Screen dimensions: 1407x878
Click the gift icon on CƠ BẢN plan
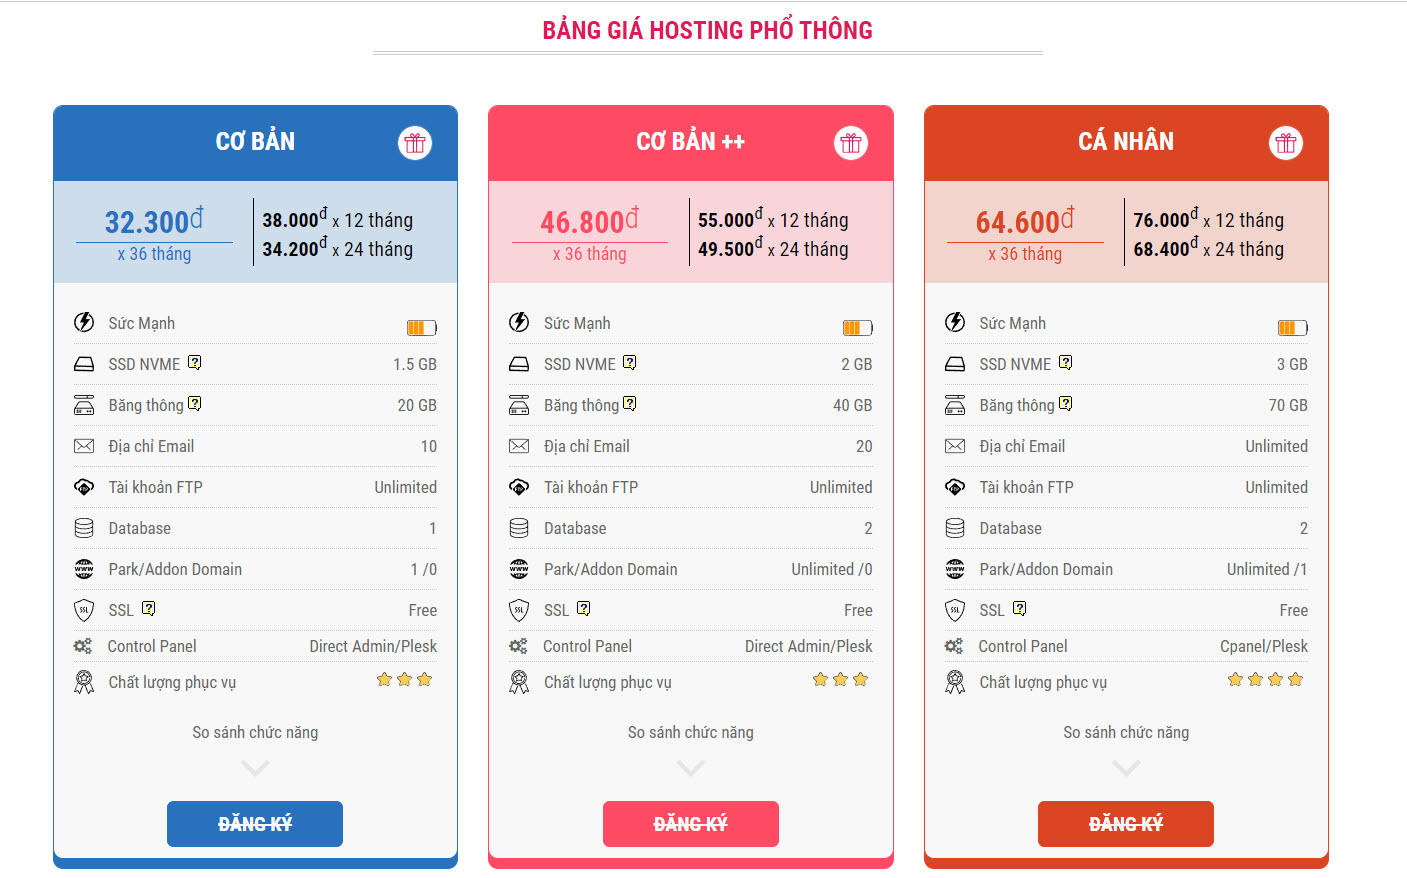(415, 142)
